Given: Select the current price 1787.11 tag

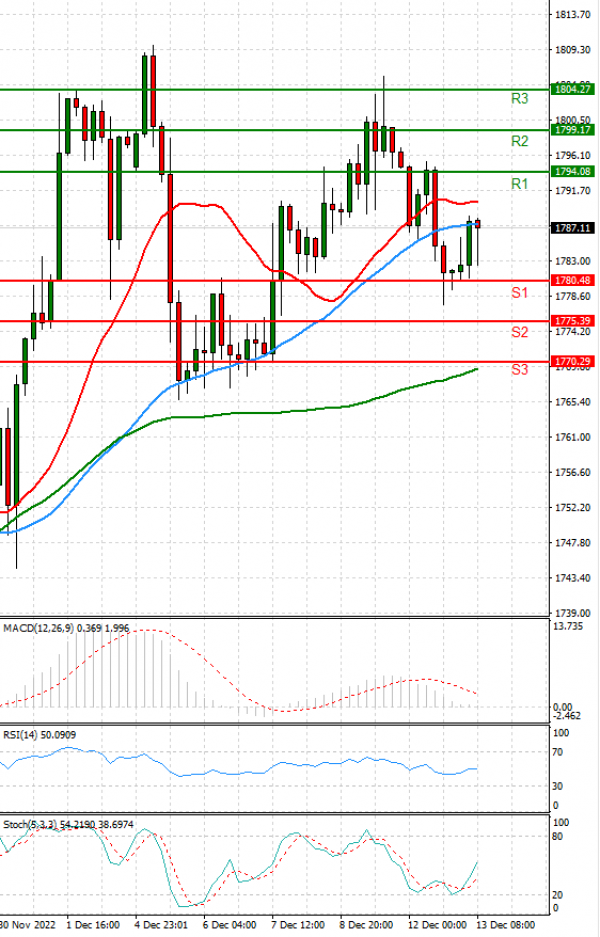Looking at the screenshot, I should (572, 228).
